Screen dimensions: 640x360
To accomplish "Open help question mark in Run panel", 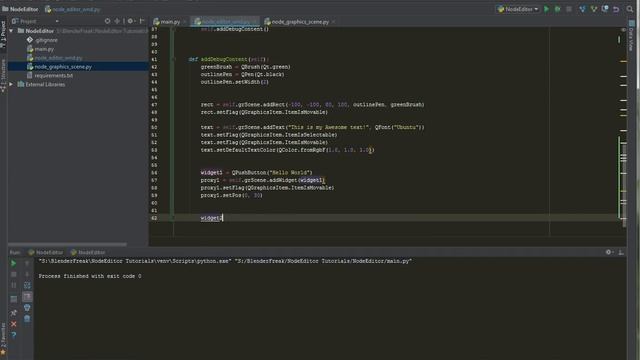I will point(13,335).
